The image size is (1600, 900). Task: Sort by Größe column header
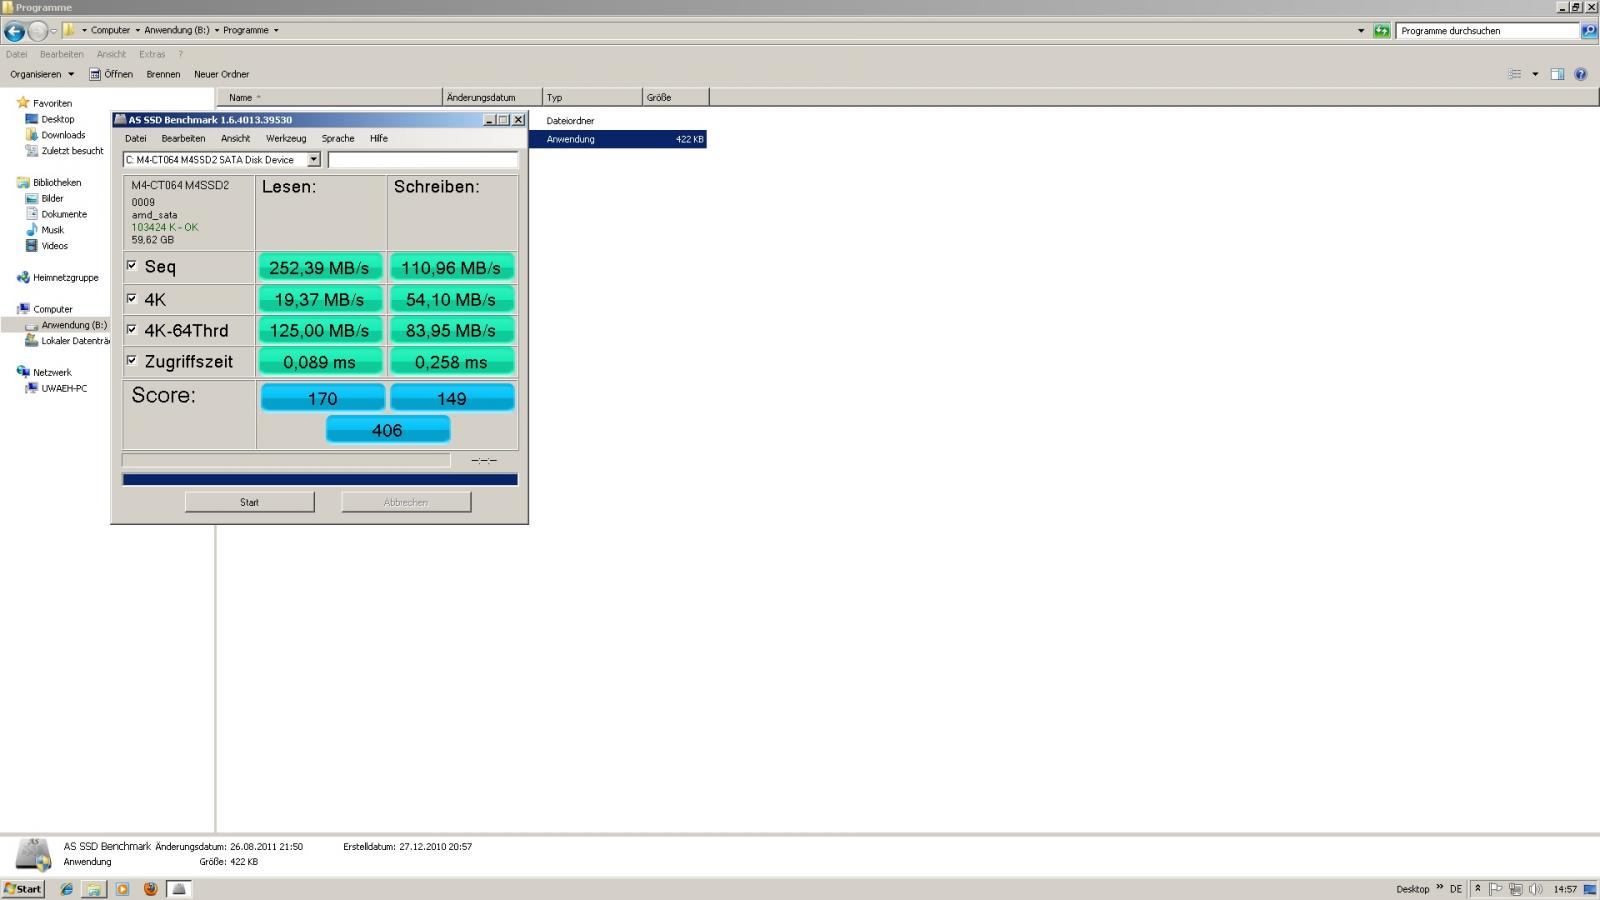(676, 97)
